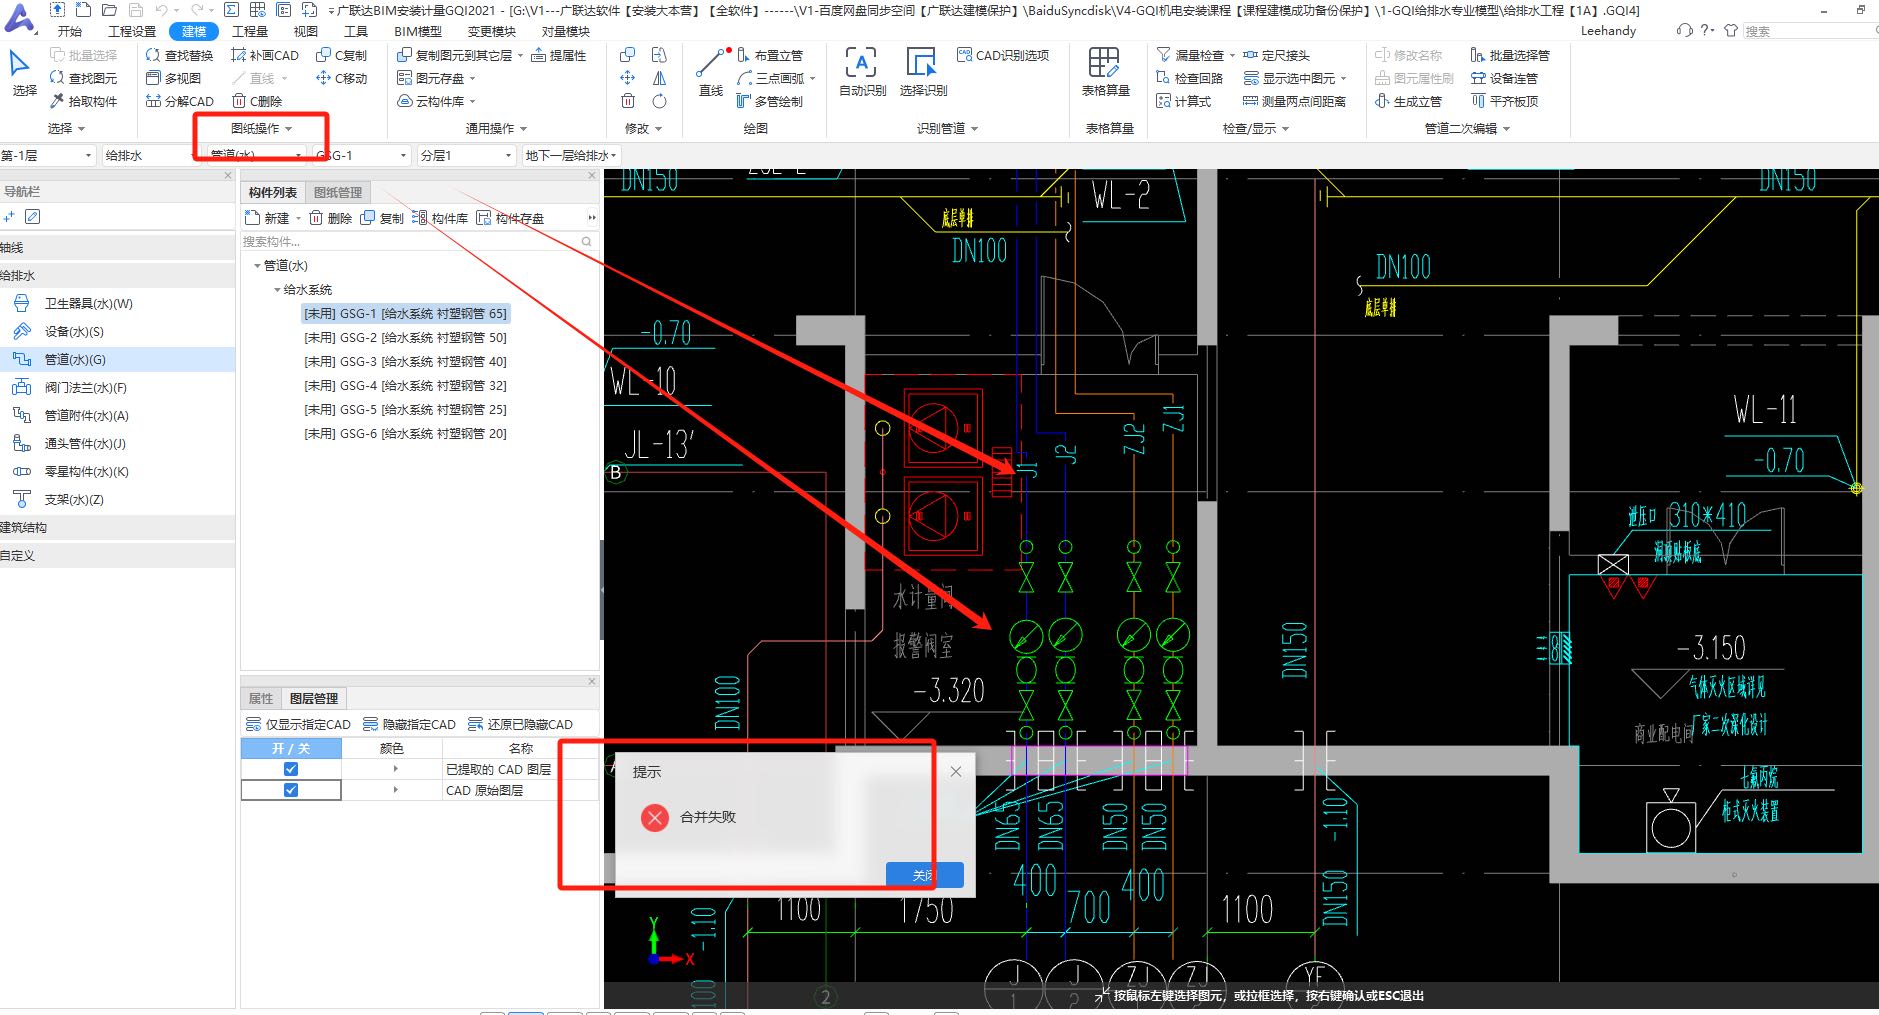This screenshot has height=1015, width=1879.
Task: Open 表格算量 tool
Action: [x=1105, y=73]
